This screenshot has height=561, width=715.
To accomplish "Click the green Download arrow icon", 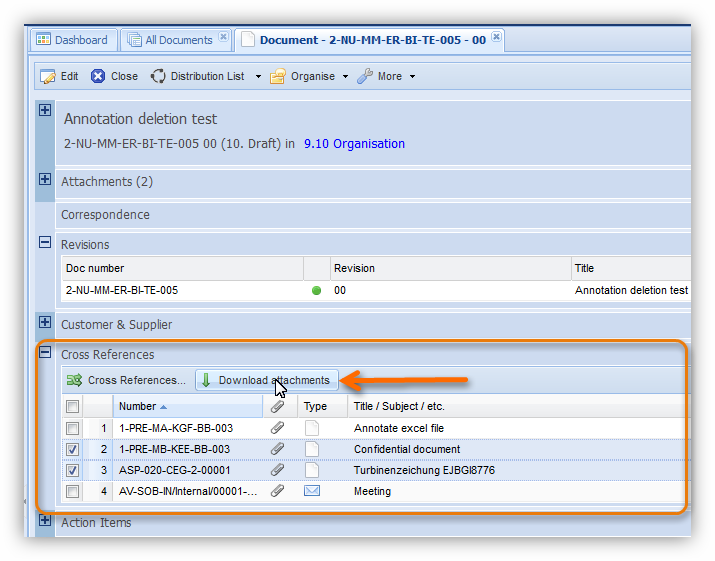I will 206,380.
